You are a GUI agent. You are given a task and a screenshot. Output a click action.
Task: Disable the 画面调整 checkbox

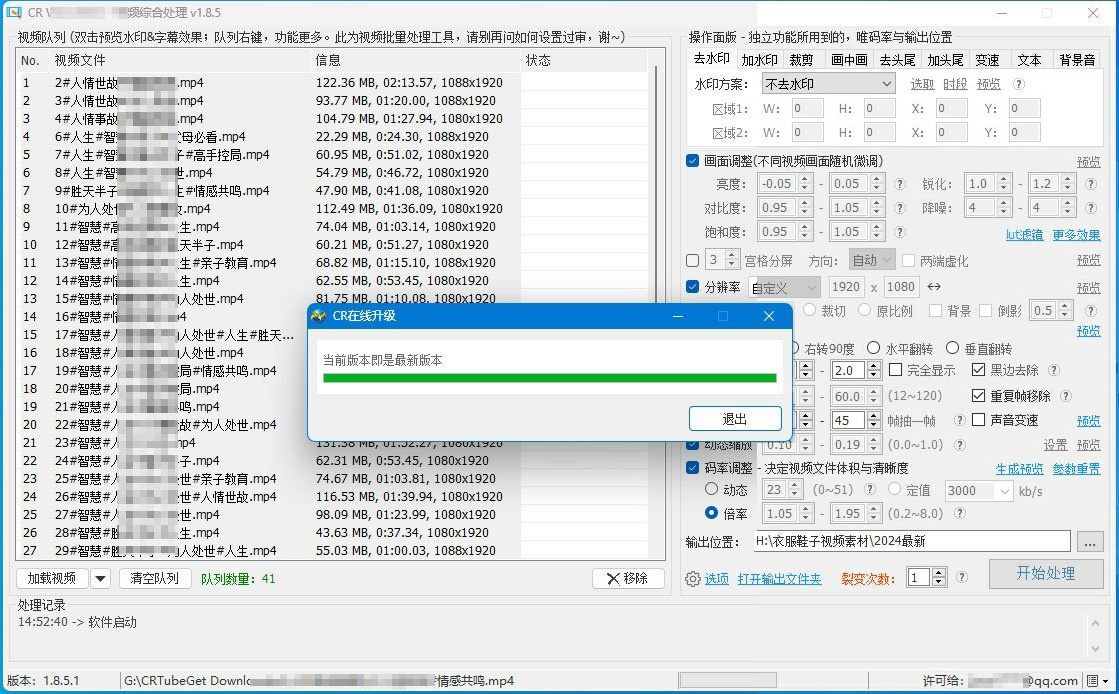click(x=693, y=161)
